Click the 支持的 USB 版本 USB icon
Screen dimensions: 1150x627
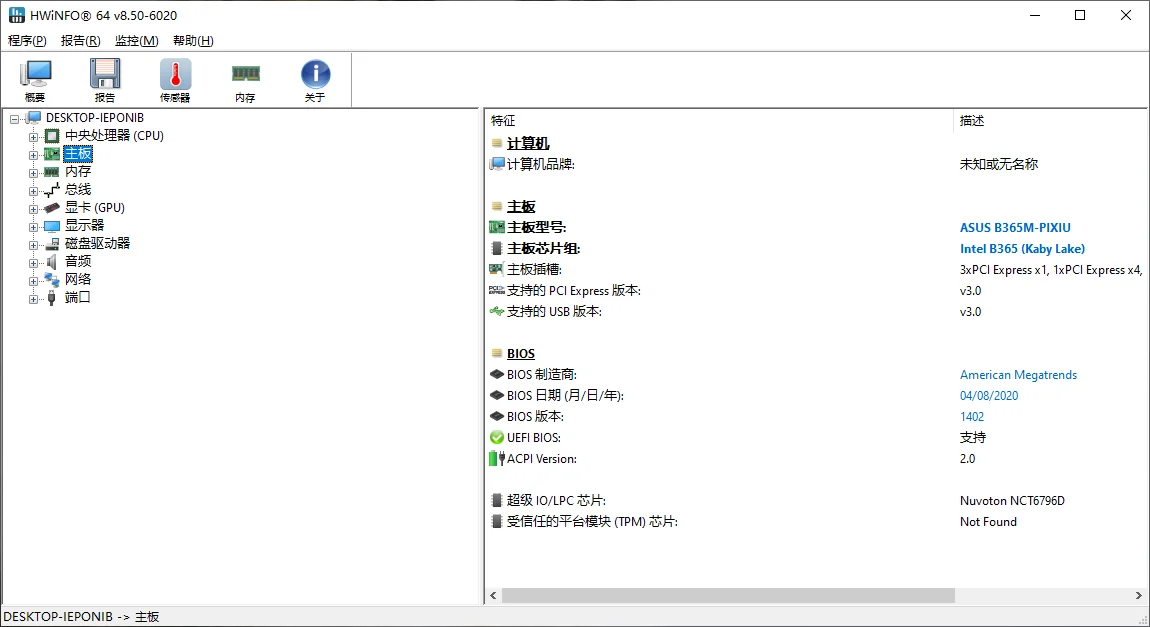pos(497,312)
